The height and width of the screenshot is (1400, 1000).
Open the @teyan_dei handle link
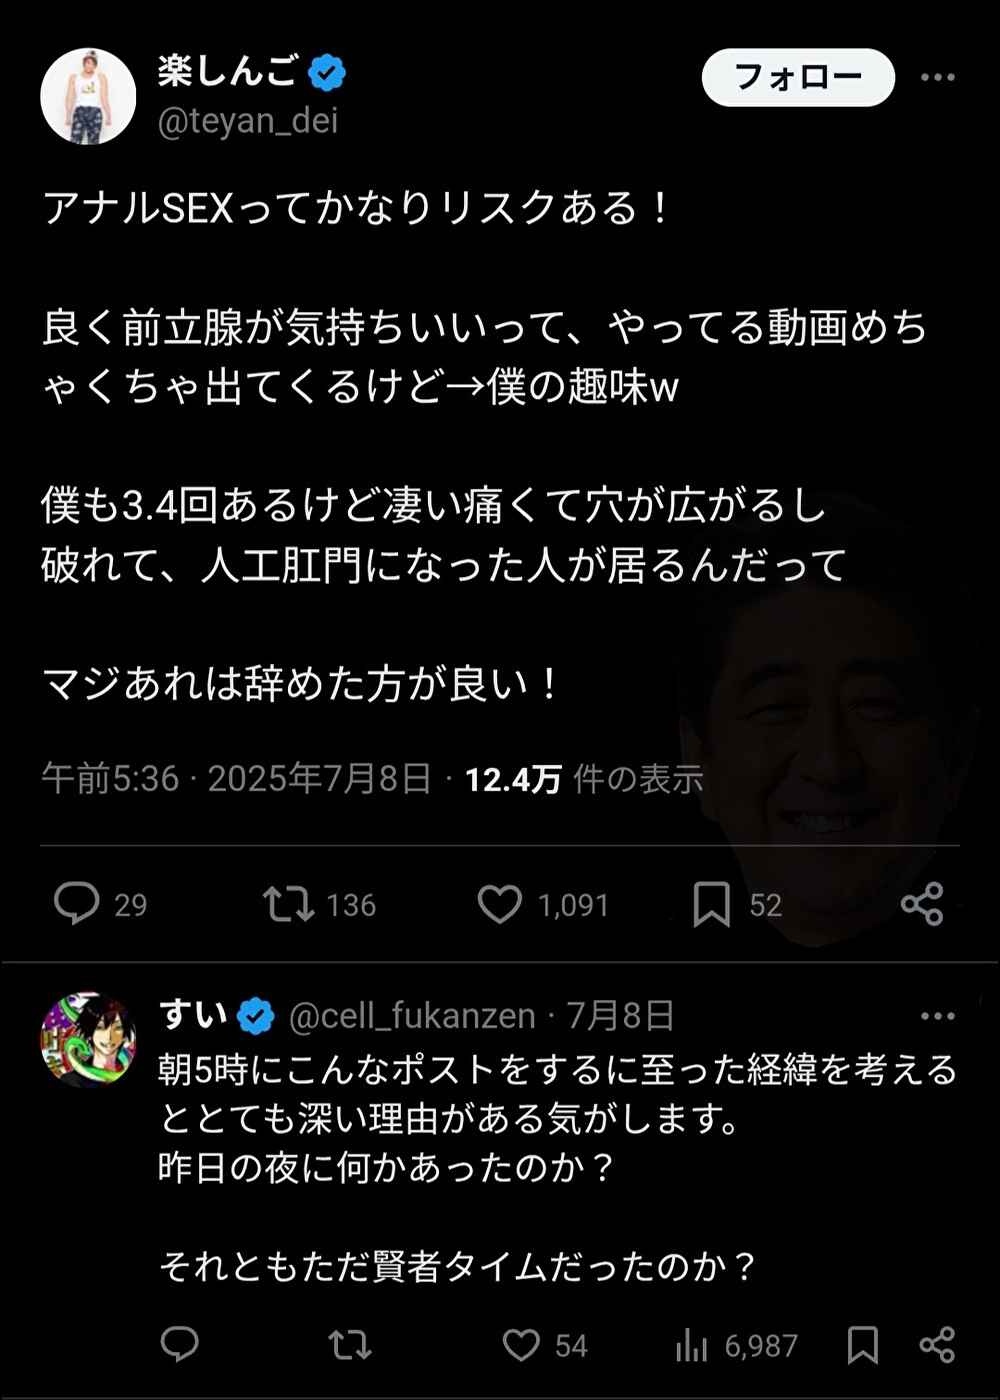click(248, 120)
